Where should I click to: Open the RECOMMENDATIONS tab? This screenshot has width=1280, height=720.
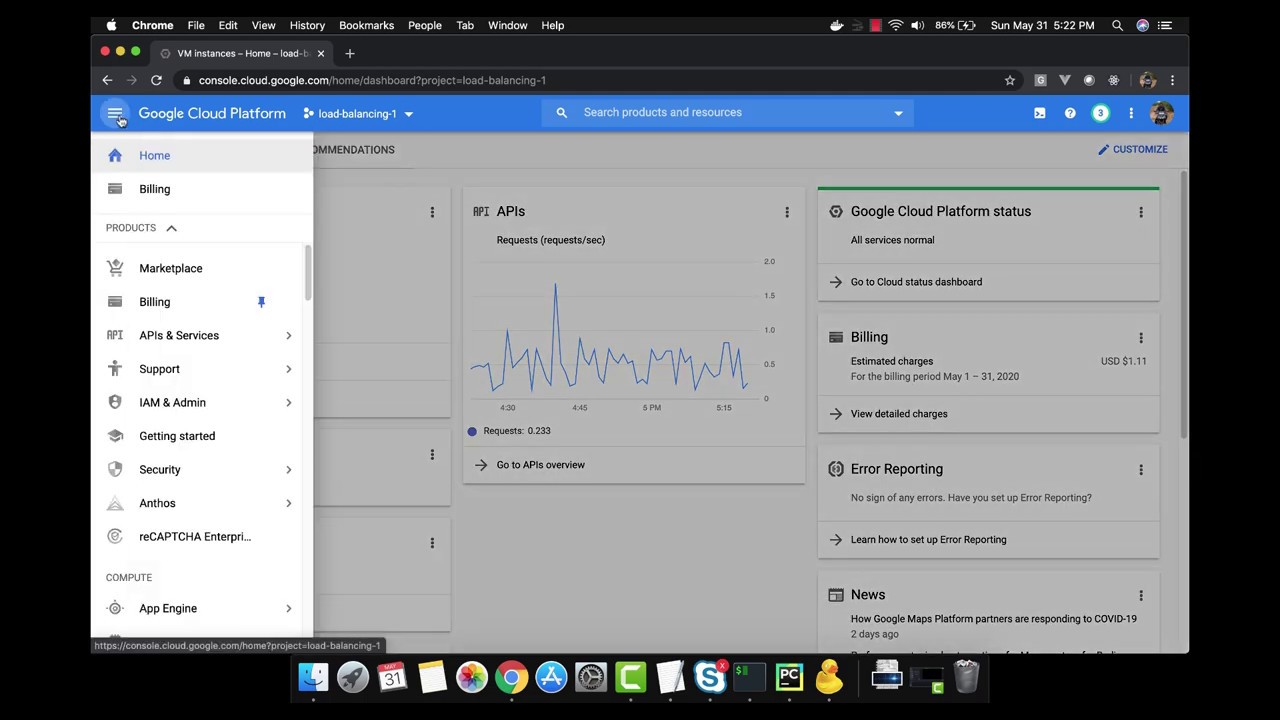[354, 150]
